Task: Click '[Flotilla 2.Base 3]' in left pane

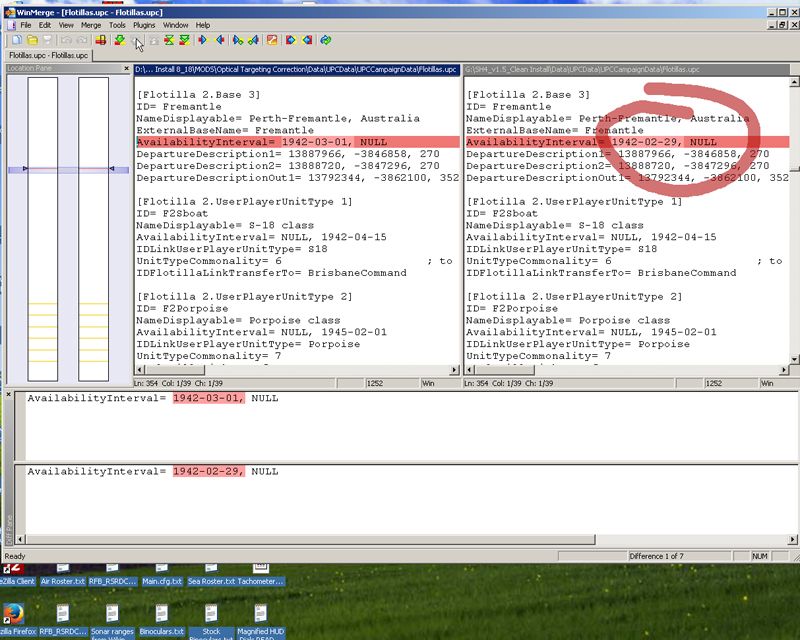Action: (x=198, y=94)
